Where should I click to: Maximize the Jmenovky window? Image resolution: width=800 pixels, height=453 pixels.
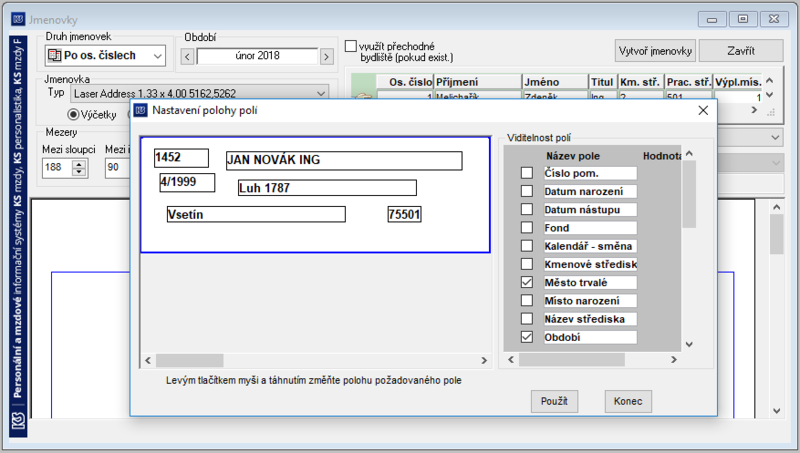click(743, 19)
